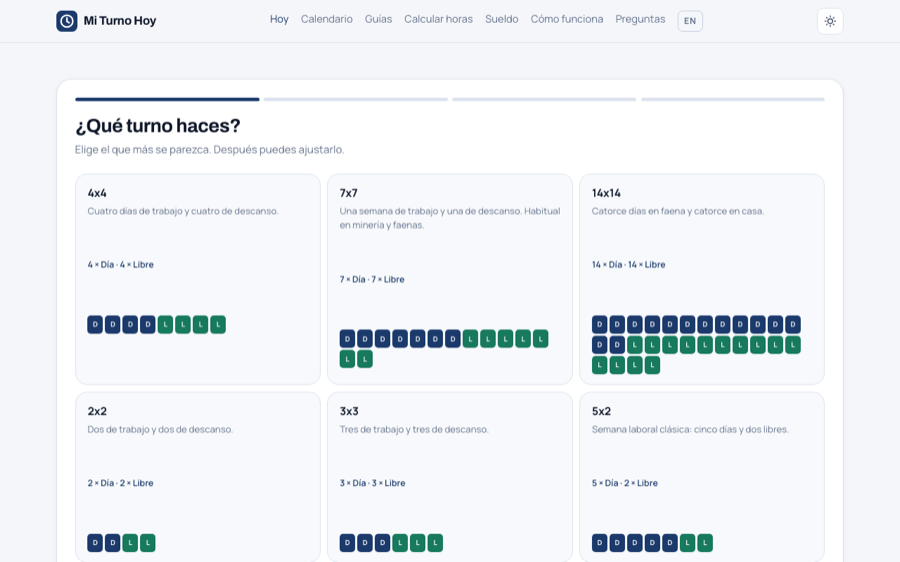Click '¿Qué turno haces?' heading
Image resolution: width=900 pixels, height=562 pixels.
click(158, 126)
